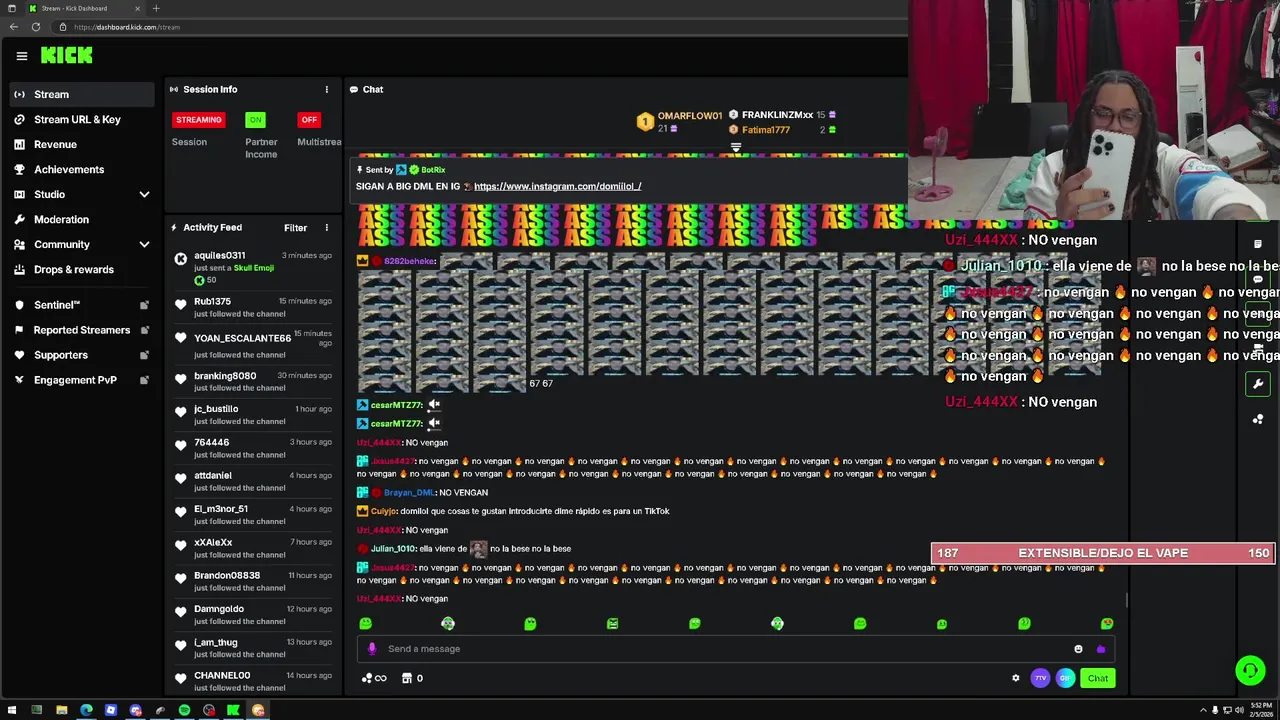Click the channel points infinity icon
The height and width of the screenshot is (720, 1280).
(374, 678)
